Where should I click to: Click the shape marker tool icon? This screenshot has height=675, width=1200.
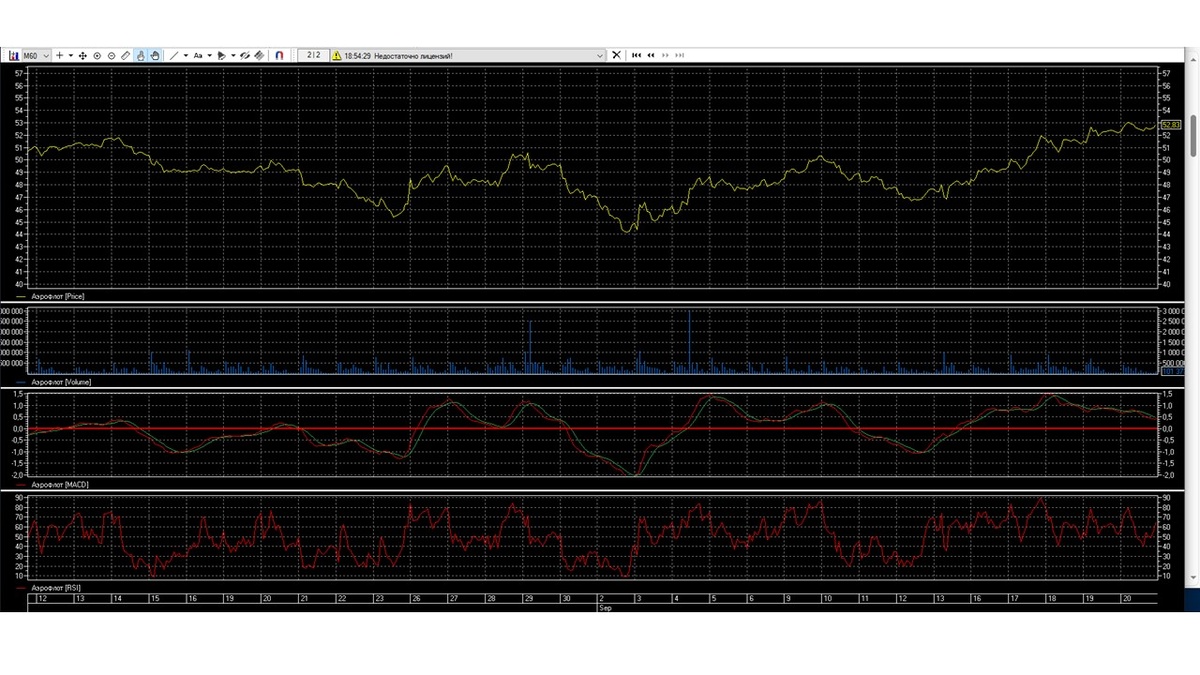click(x=220, y=55)
